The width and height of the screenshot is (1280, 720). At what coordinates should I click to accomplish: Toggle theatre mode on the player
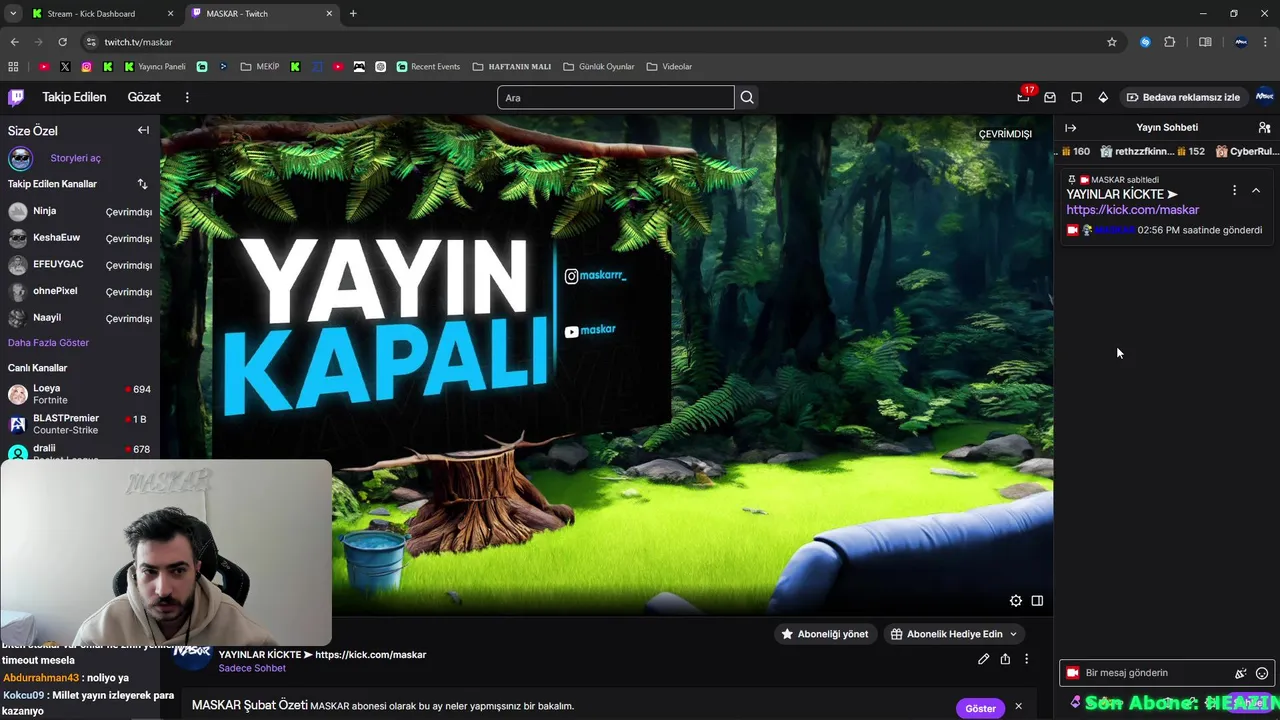(x=1037, y=601)
